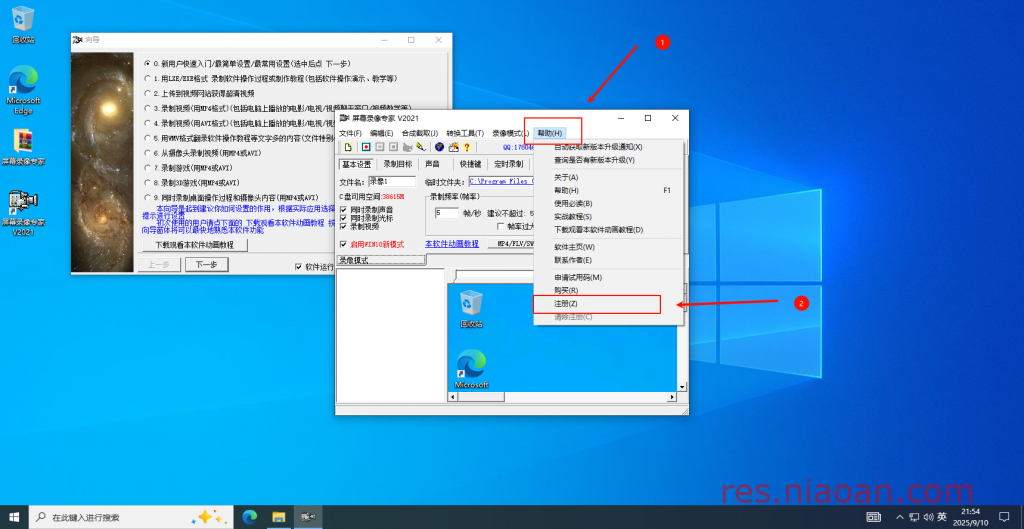1024x529 pixels.
Task: Open Recycle Bin on the desktop
Action: pos(23,24)
